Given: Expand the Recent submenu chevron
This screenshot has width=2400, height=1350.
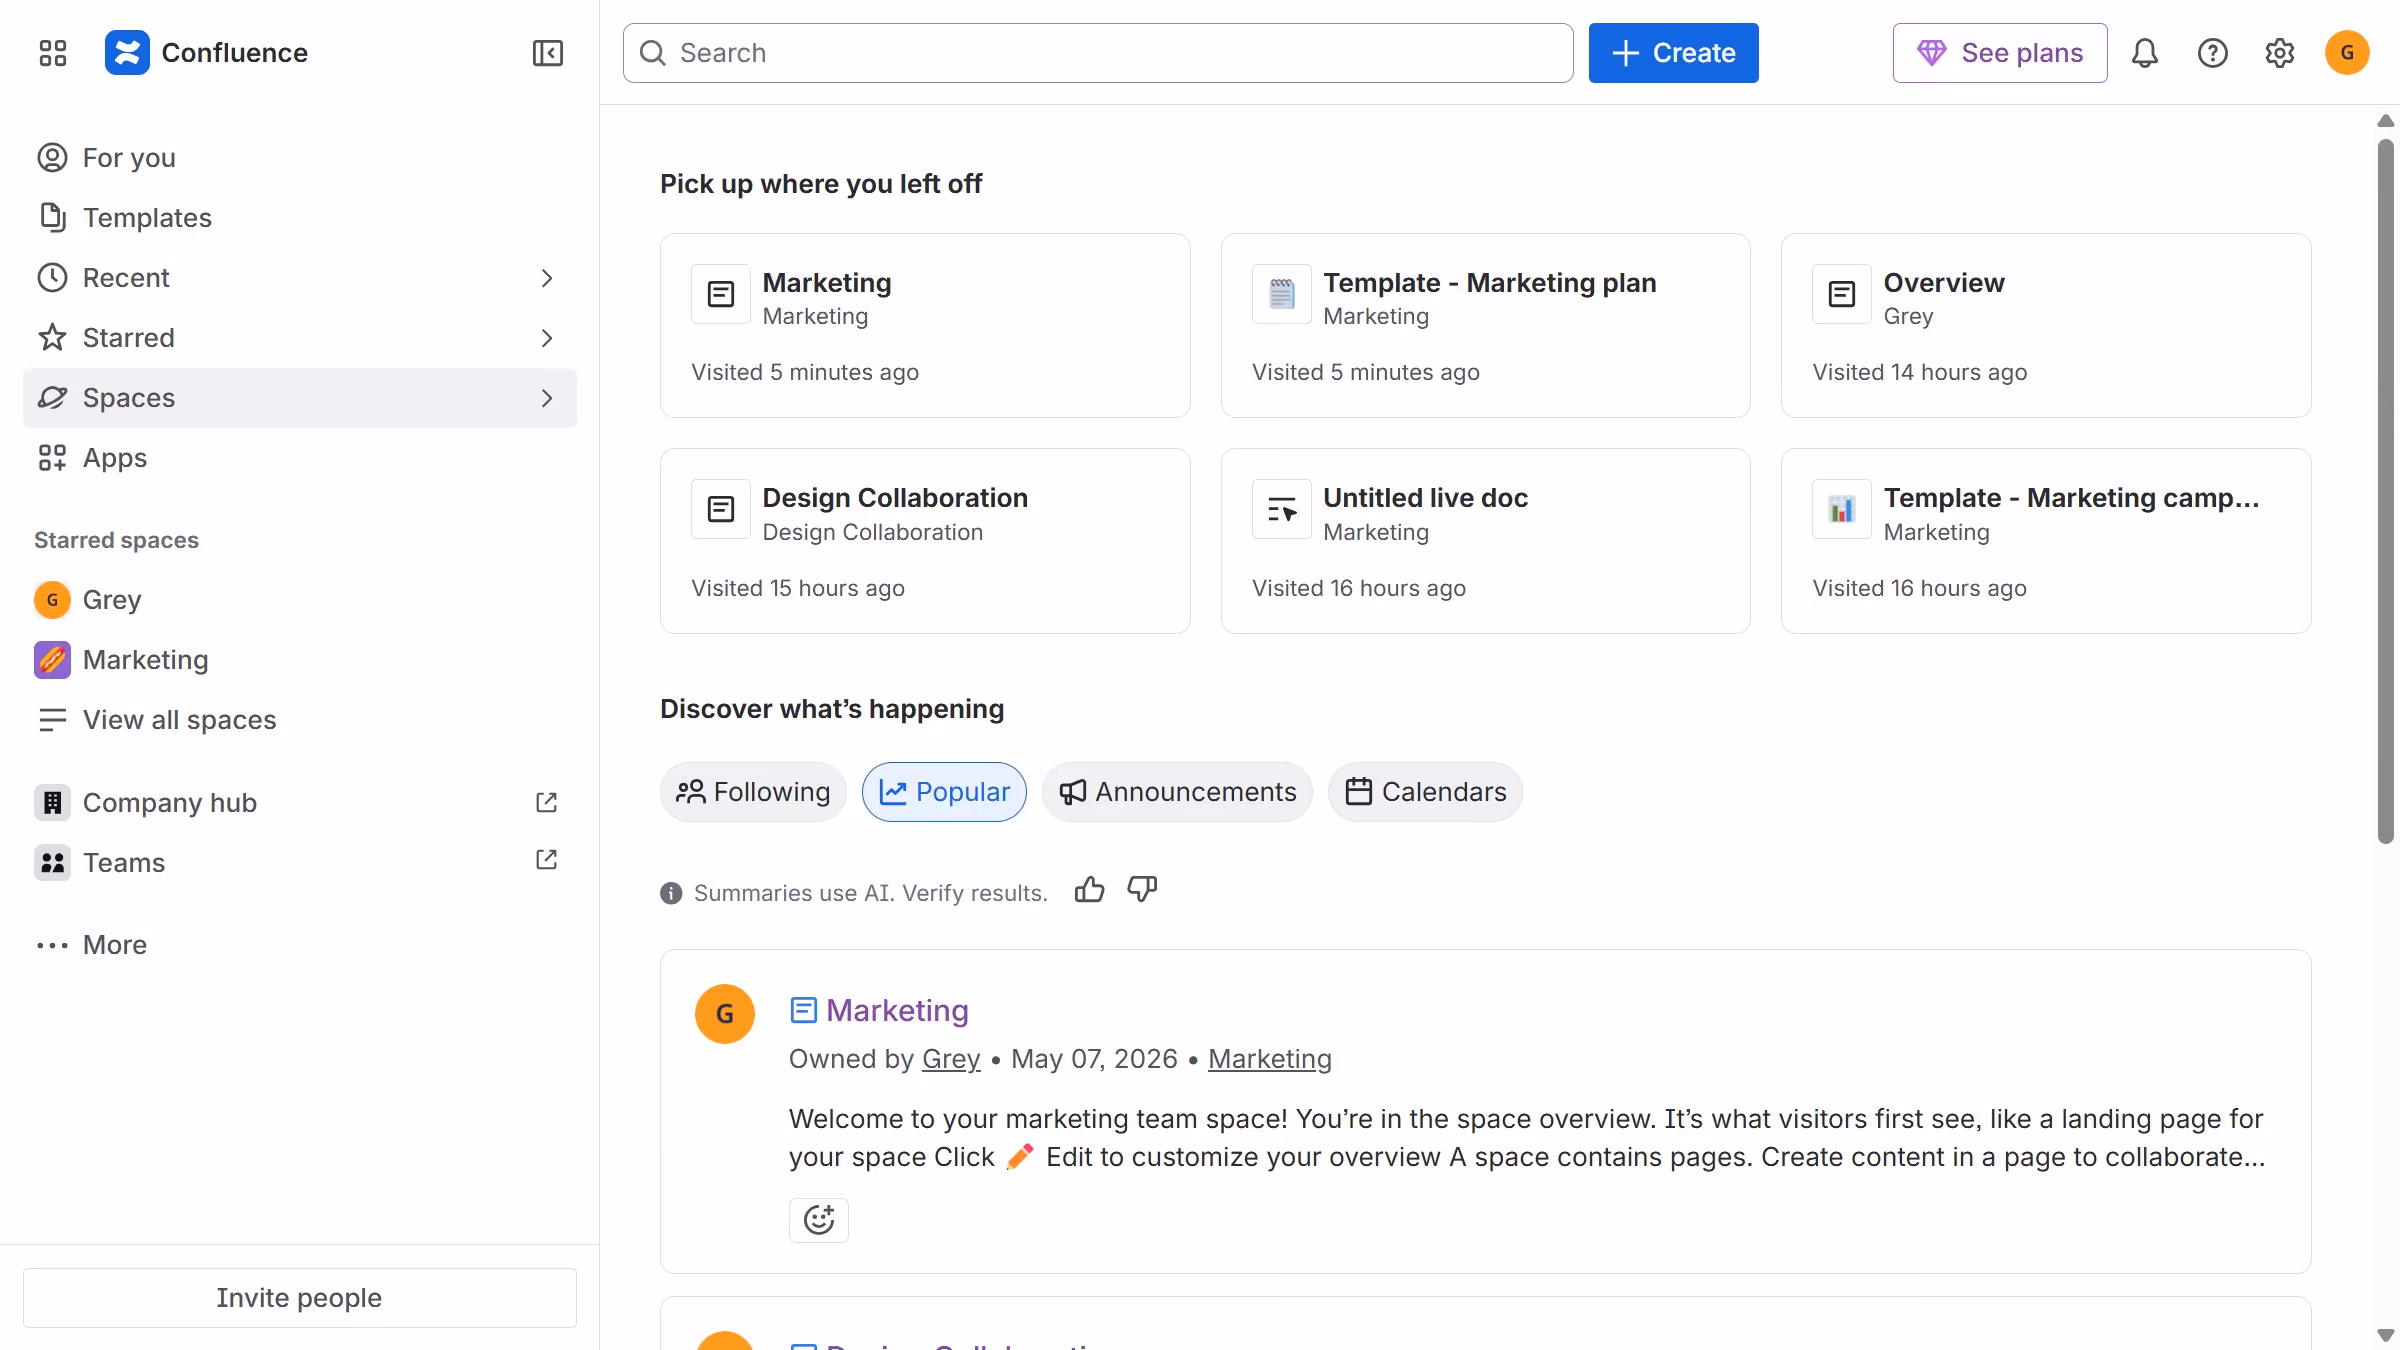Looking at the screenshot, I should tap(546, 278).
